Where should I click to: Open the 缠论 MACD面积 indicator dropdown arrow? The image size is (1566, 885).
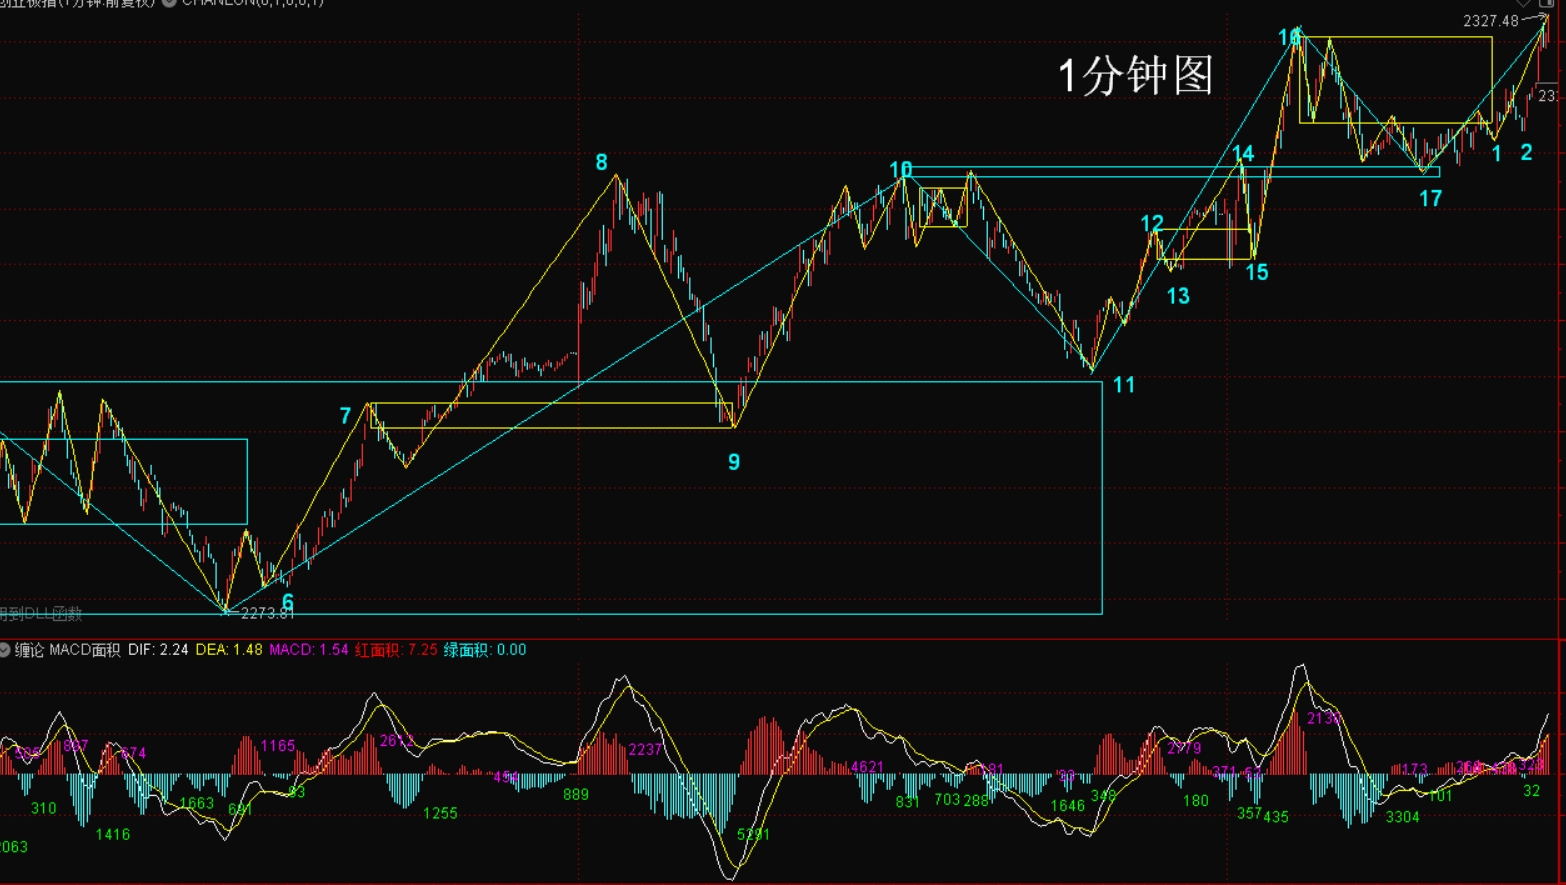(5, 650)
